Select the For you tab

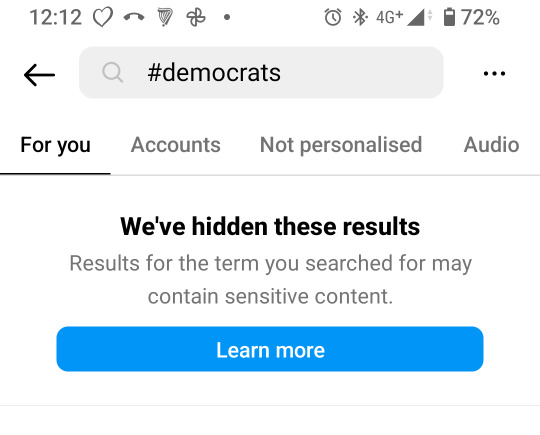click(55, 145)
